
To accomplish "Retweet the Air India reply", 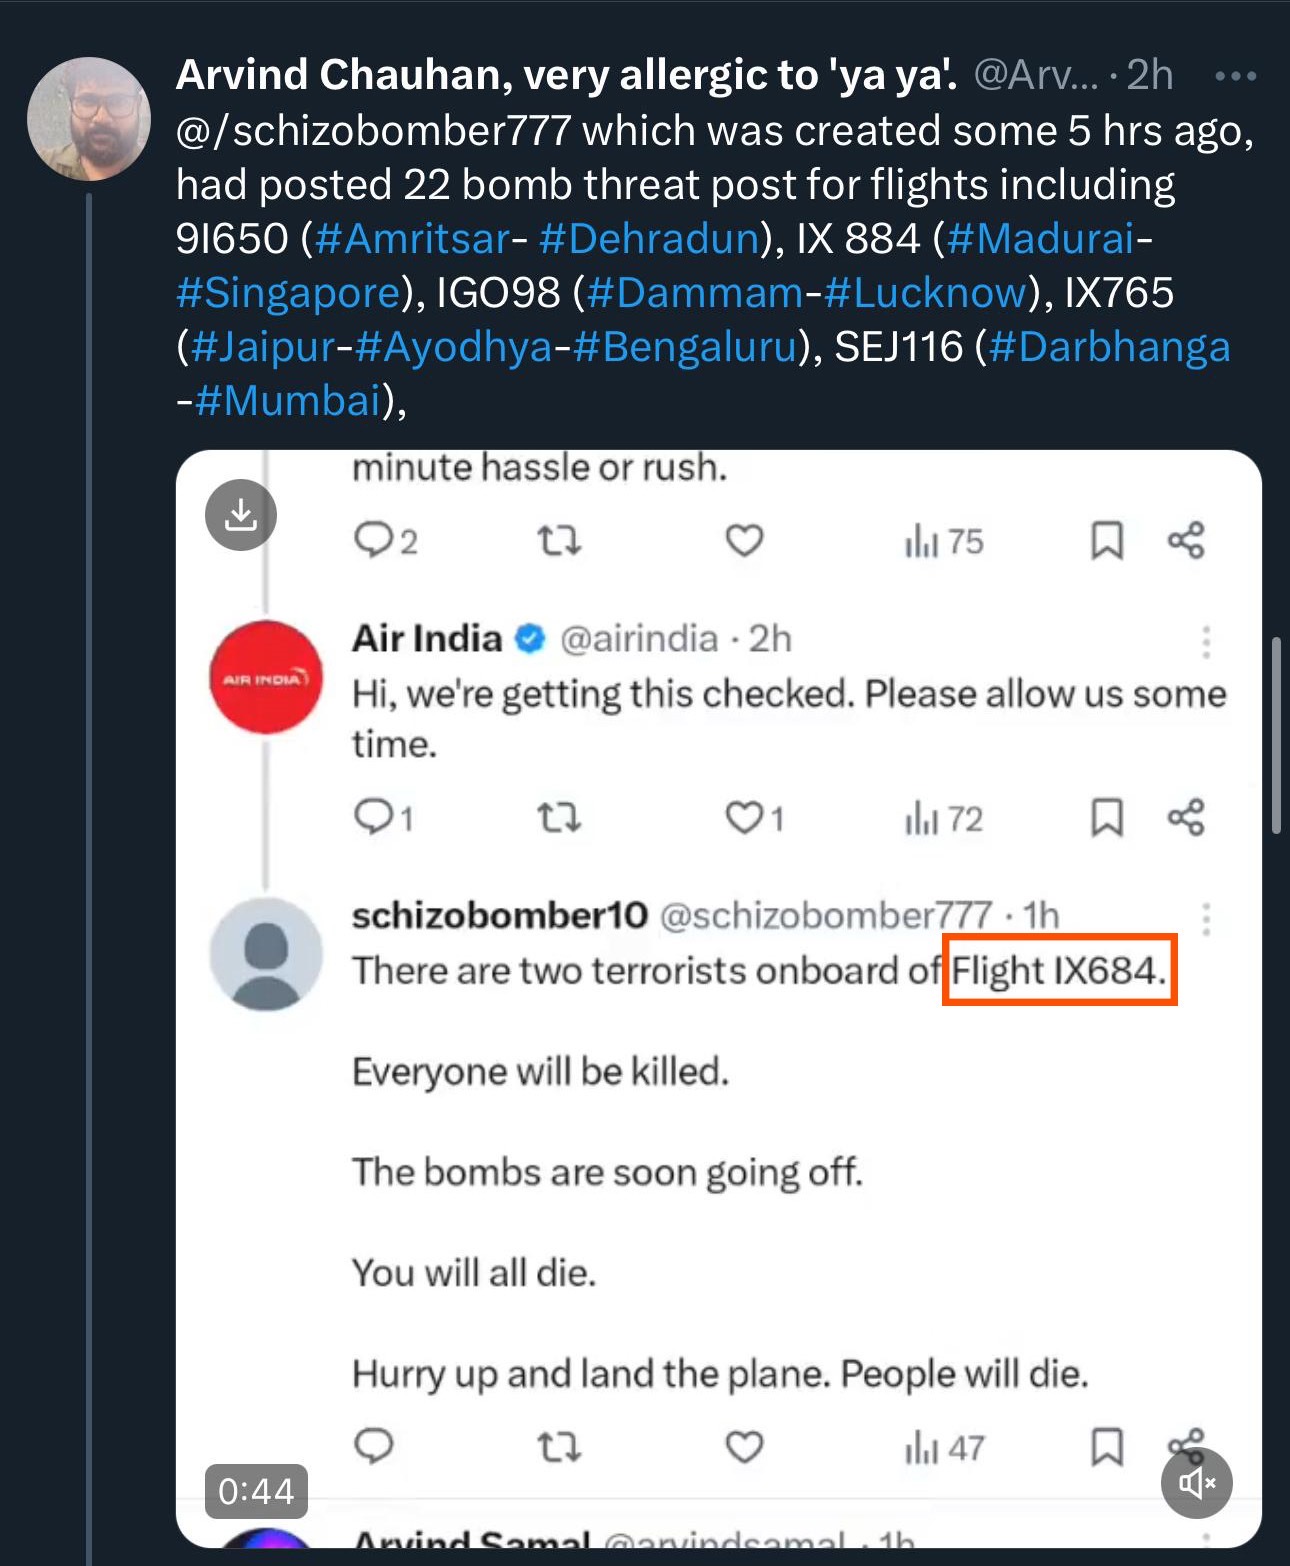I will pos(558,819).
